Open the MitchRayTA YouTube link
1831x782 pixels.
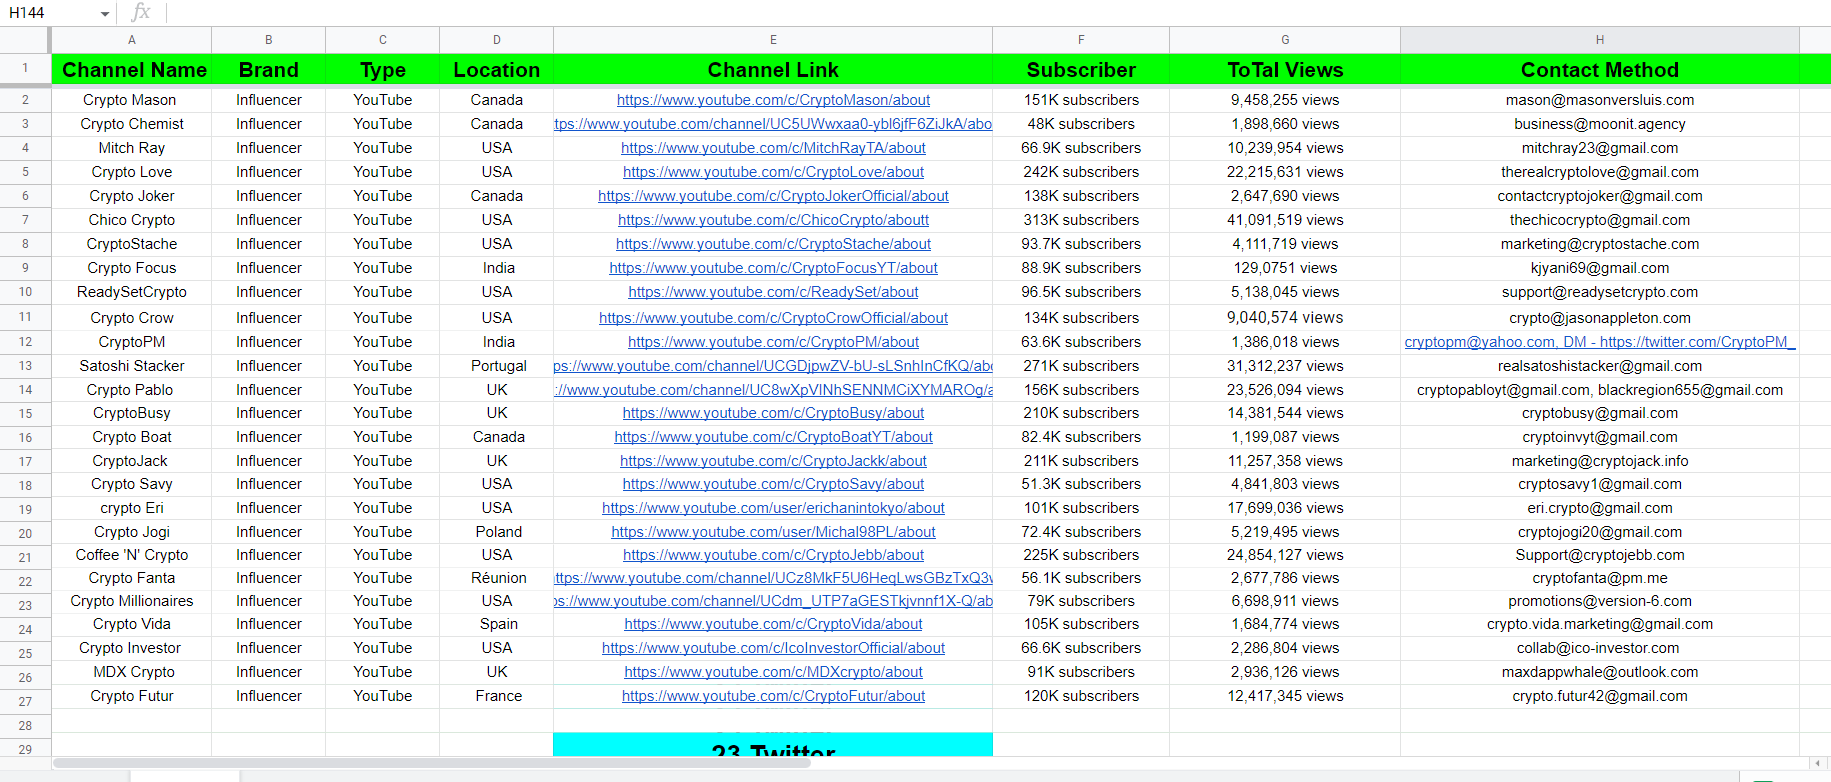773,148
